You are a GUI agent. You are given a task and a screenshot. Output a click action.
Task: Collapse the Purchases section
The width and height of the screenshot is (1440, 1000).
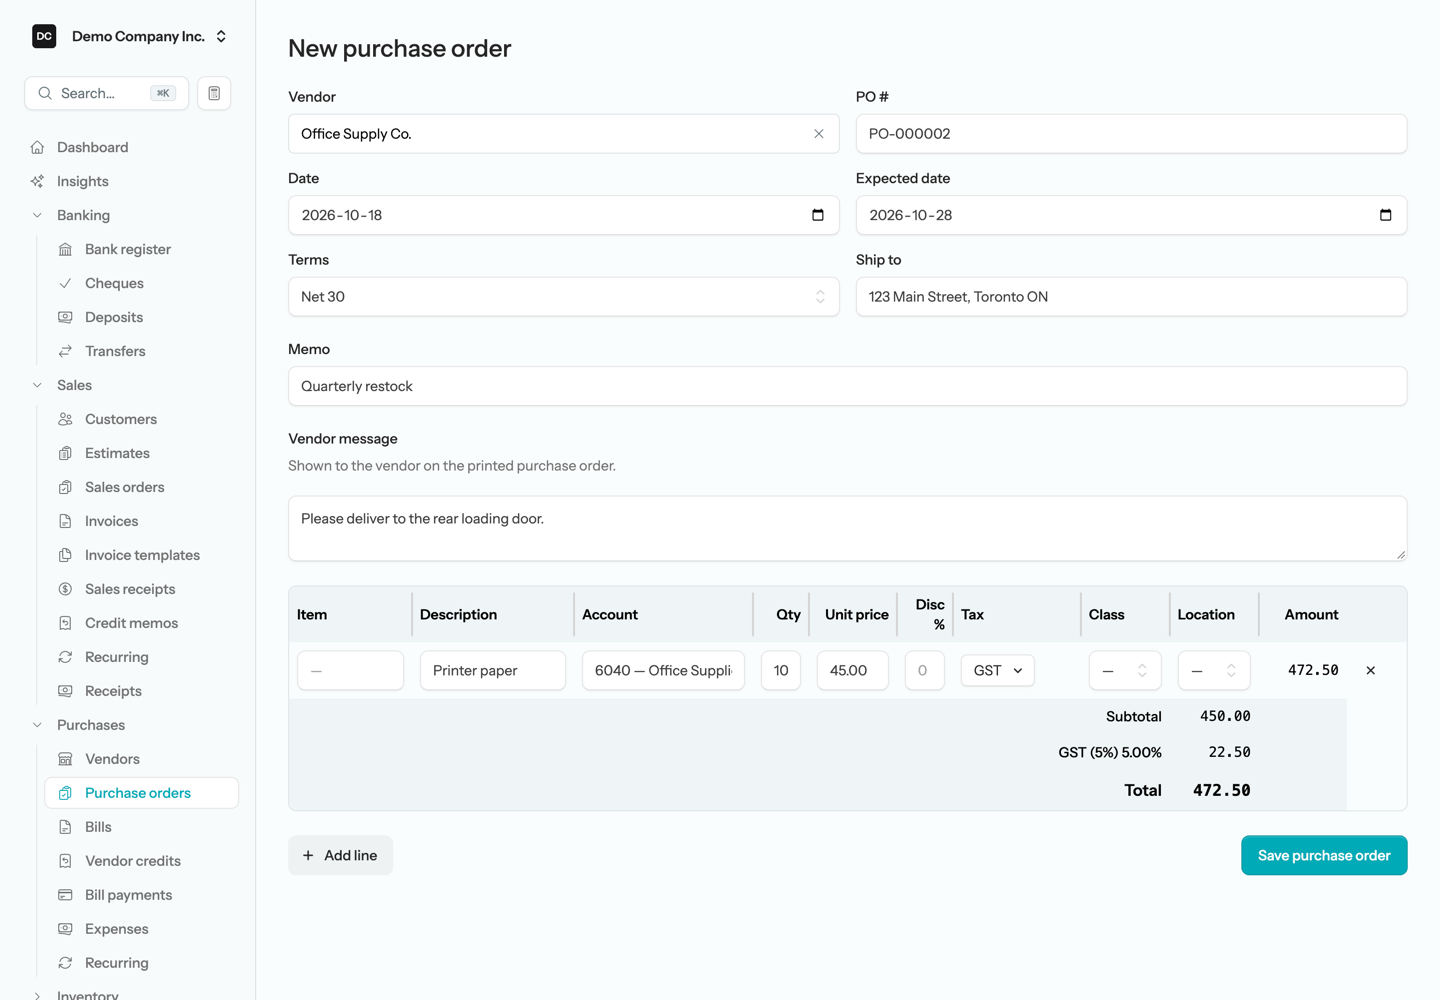coord(37,725)
